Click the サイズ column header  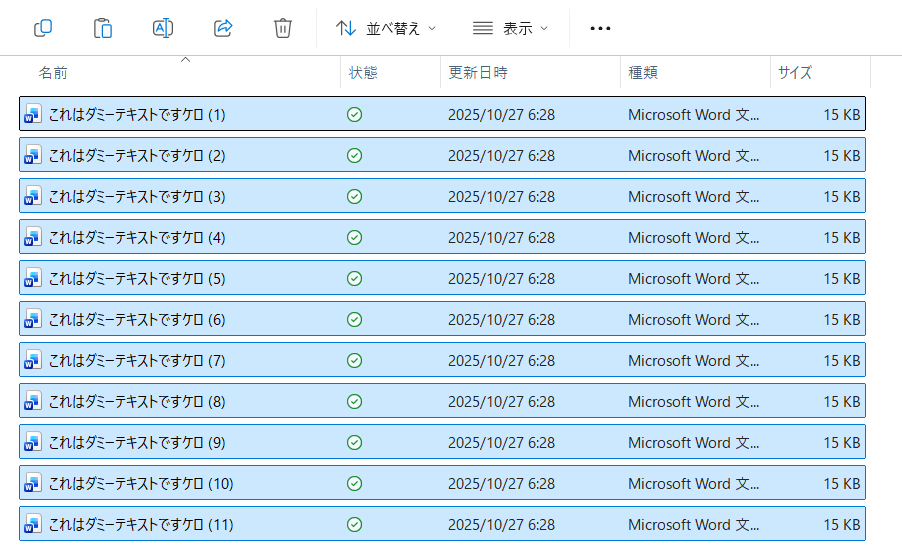(795, 73)
